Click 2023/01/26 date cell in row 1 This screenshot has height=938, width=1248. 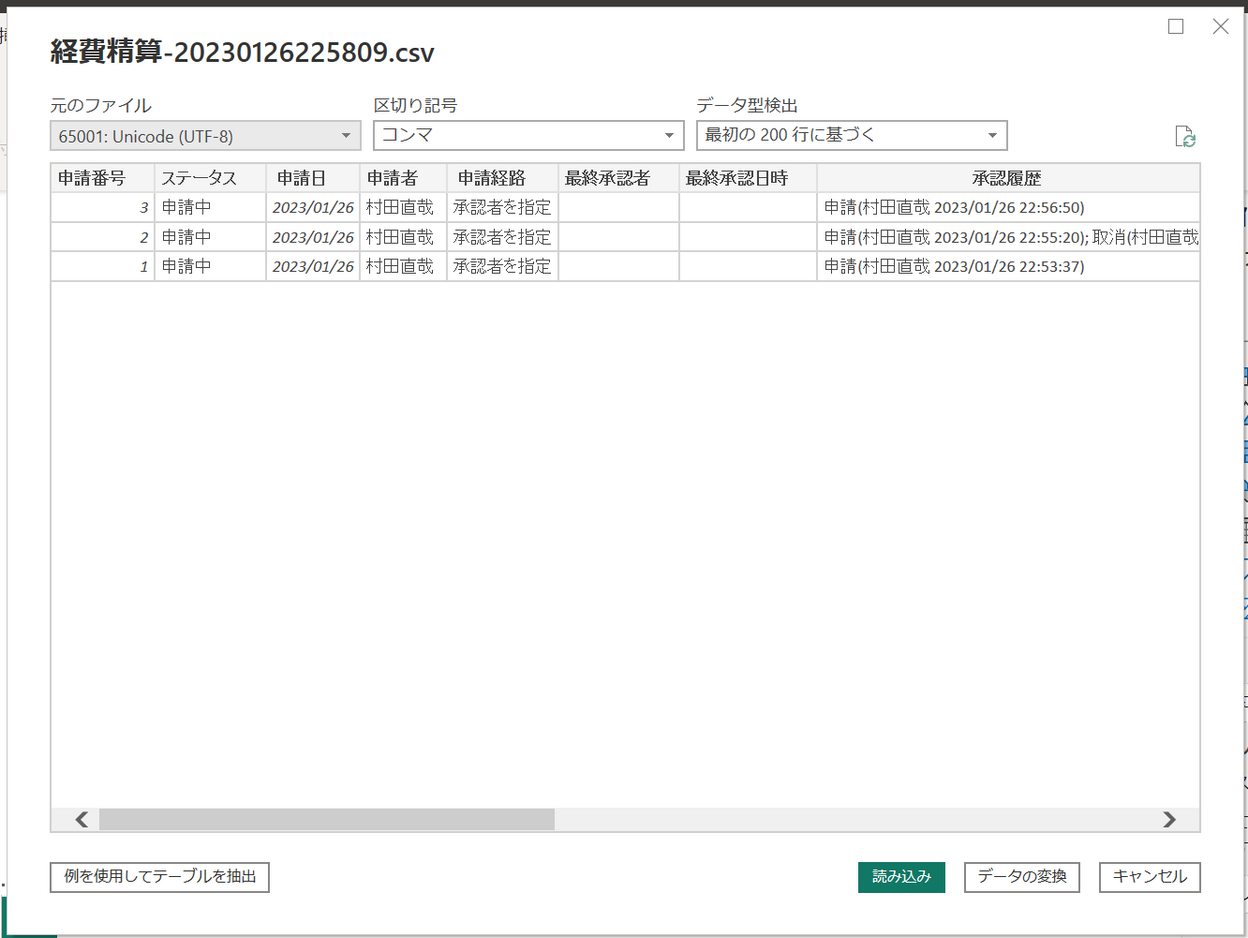(x=313, y=267)
